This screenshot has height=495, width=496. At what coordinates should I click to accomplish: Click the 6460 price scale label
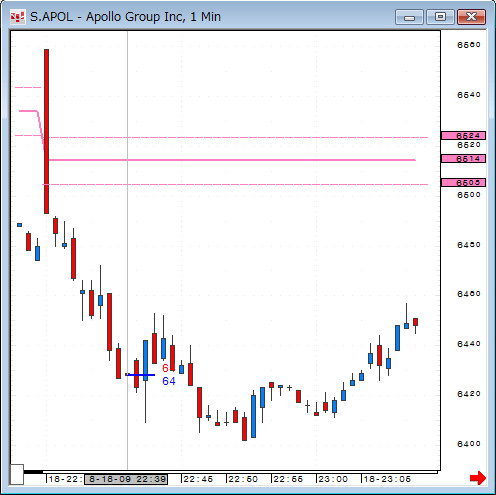coord(469,294)
